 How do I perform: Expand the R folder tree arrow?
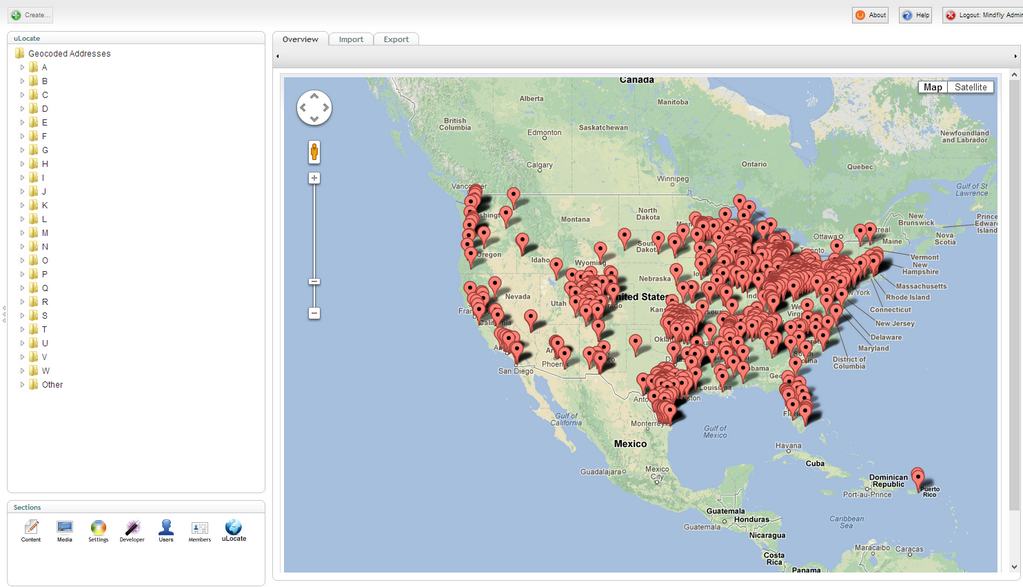[x=22, y=302]
